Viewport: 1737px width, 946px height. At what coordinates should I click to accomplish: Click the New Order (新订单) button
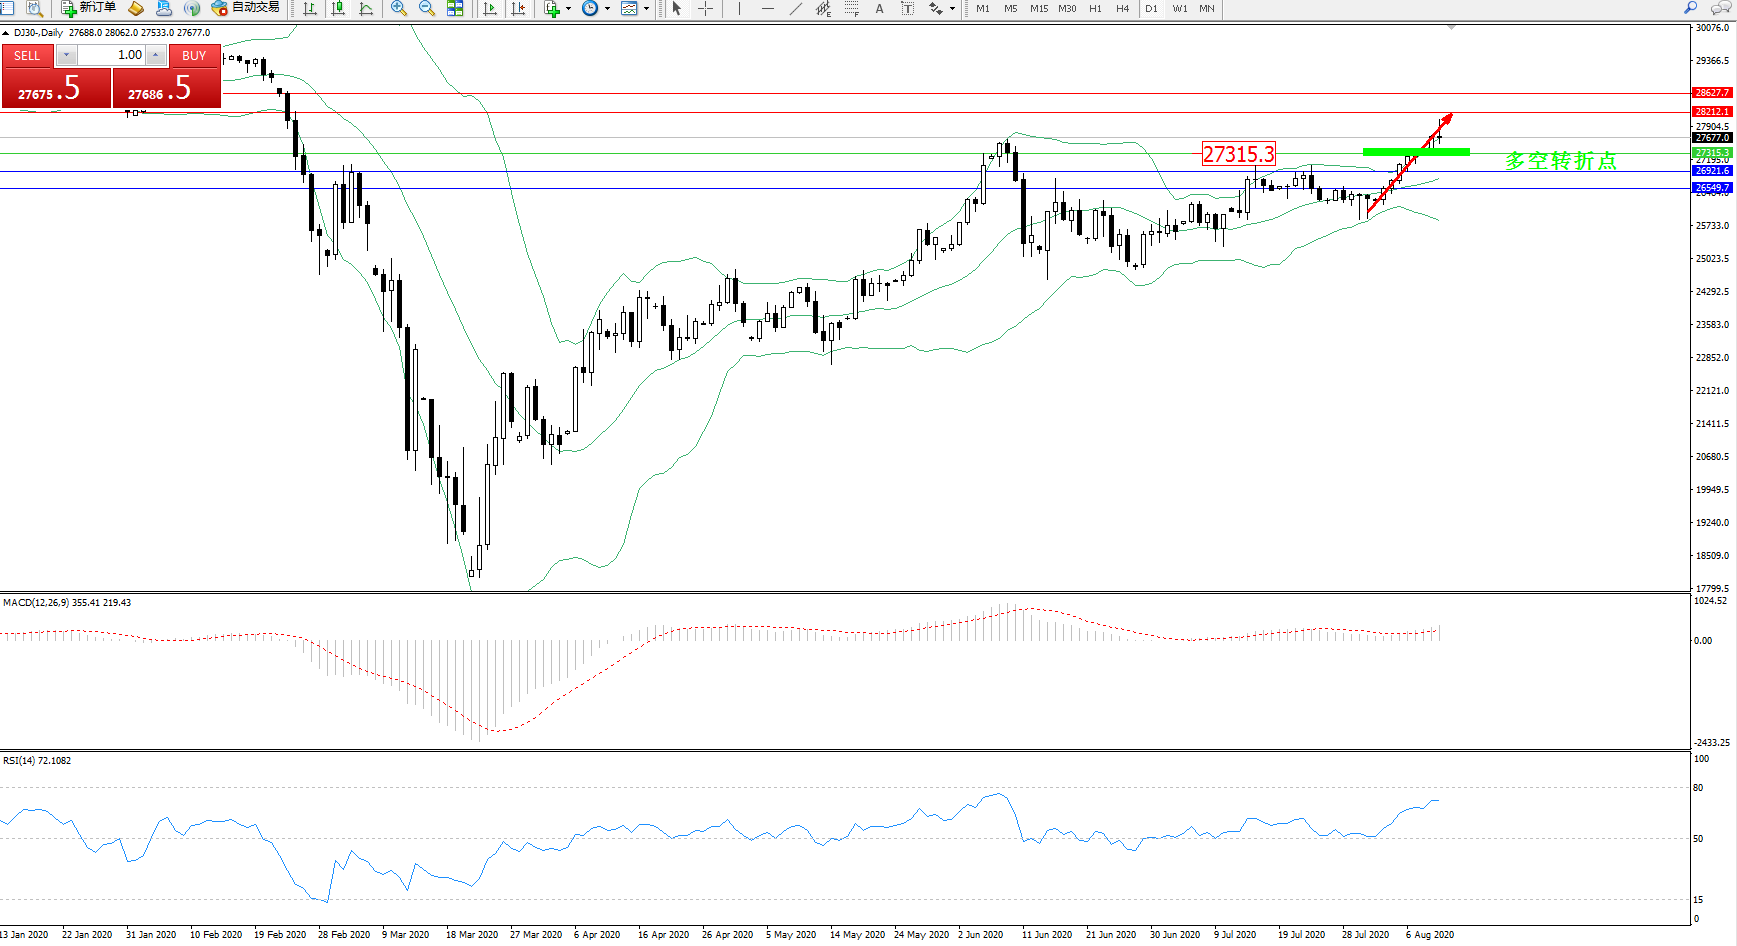pos(88,8)
